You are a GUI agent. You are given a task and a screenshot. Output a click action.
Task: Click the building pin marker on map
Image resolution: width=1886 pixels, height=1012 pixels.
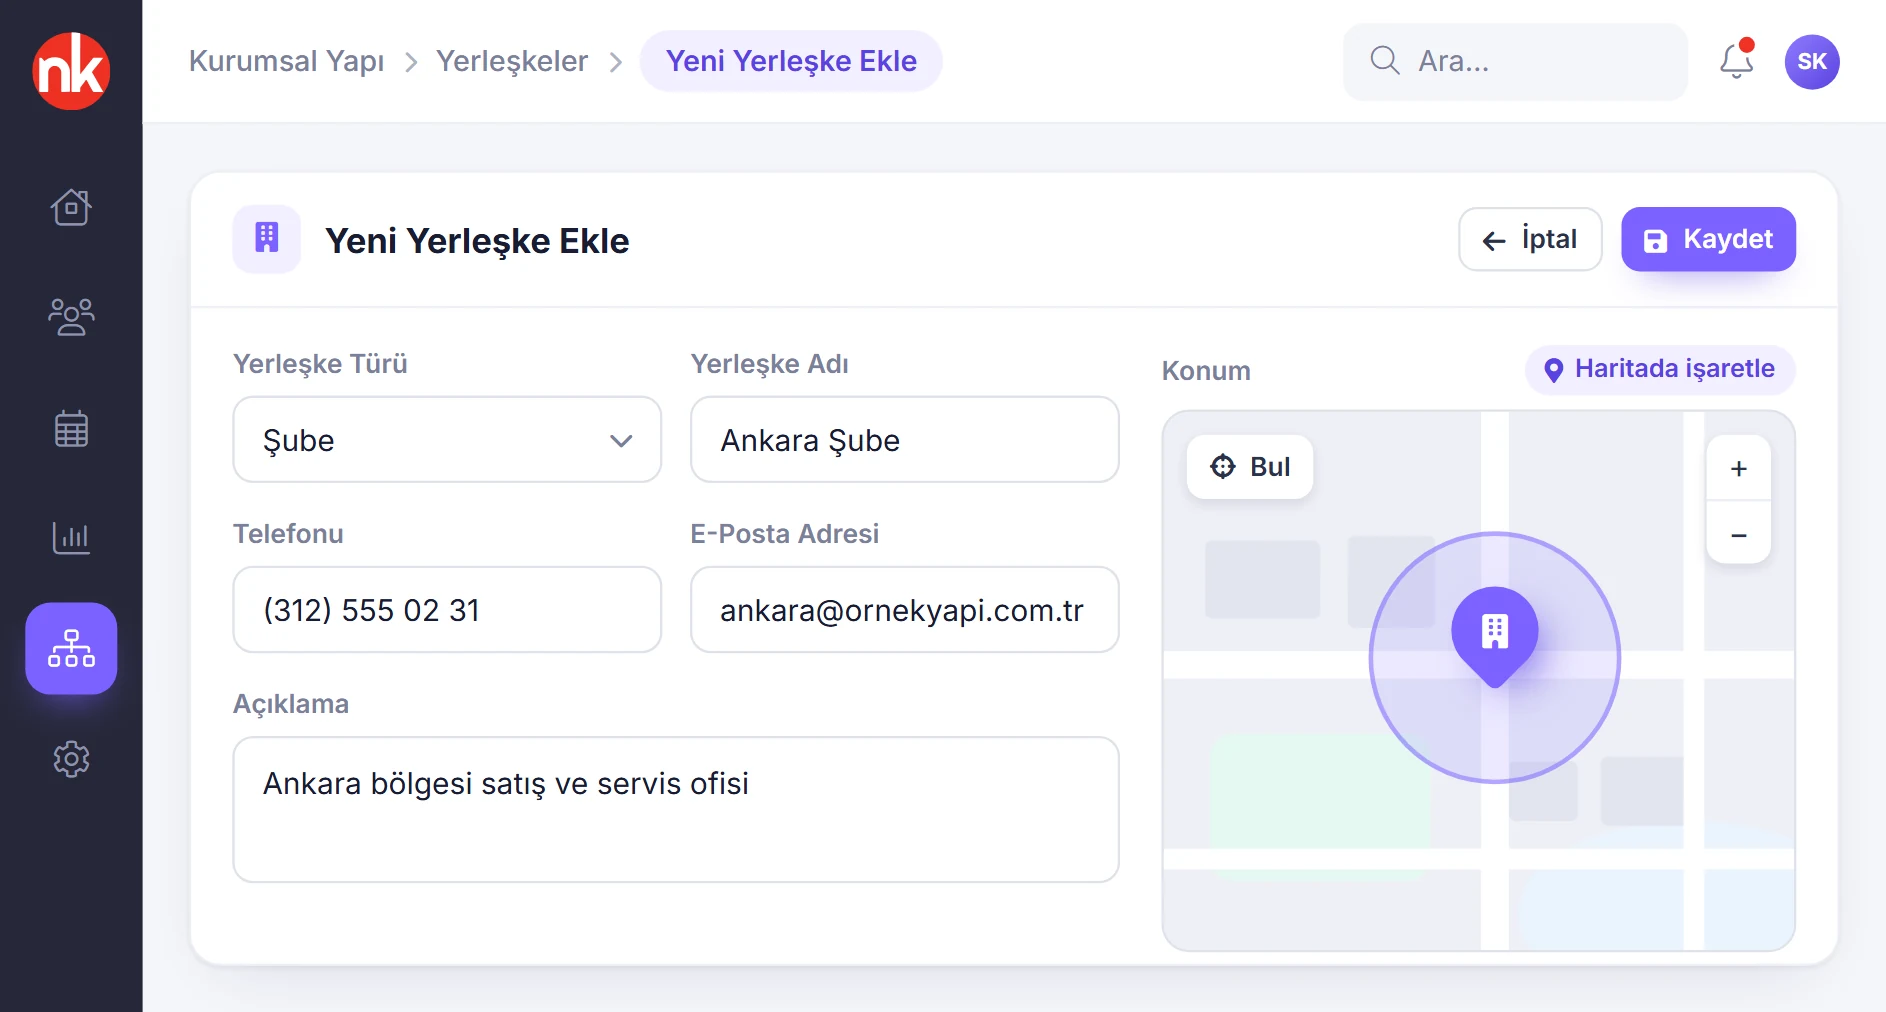click(1495, 636)
